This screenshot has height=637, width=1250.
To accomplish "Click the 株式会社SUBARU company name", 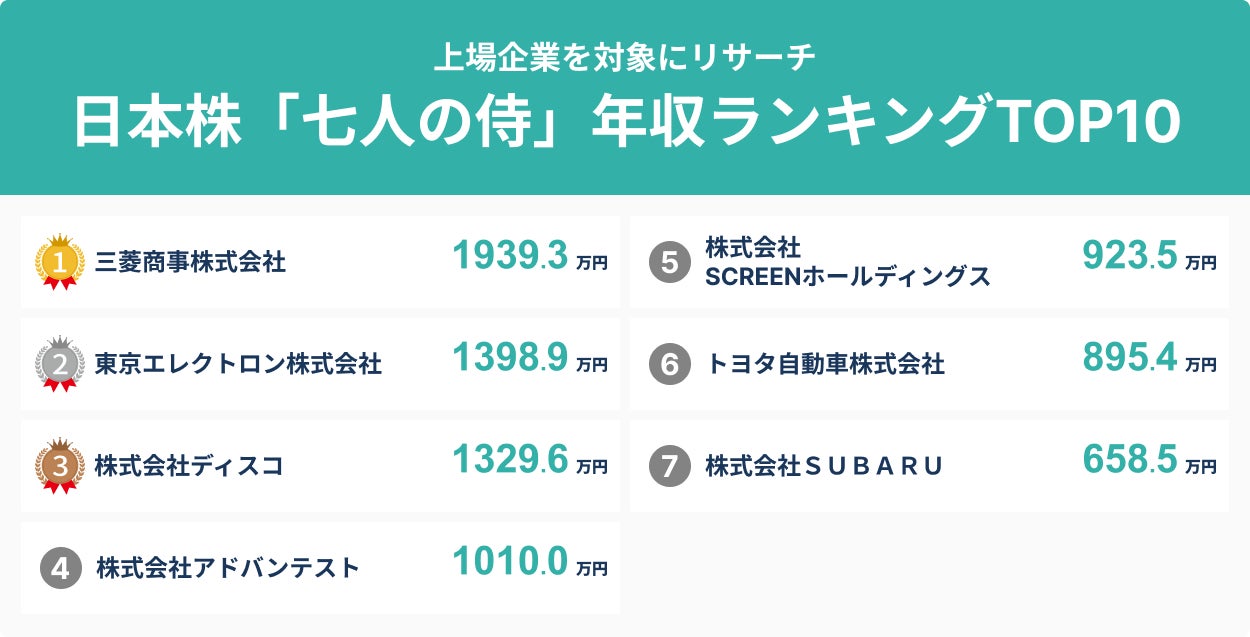I will (x=824, y=466).
